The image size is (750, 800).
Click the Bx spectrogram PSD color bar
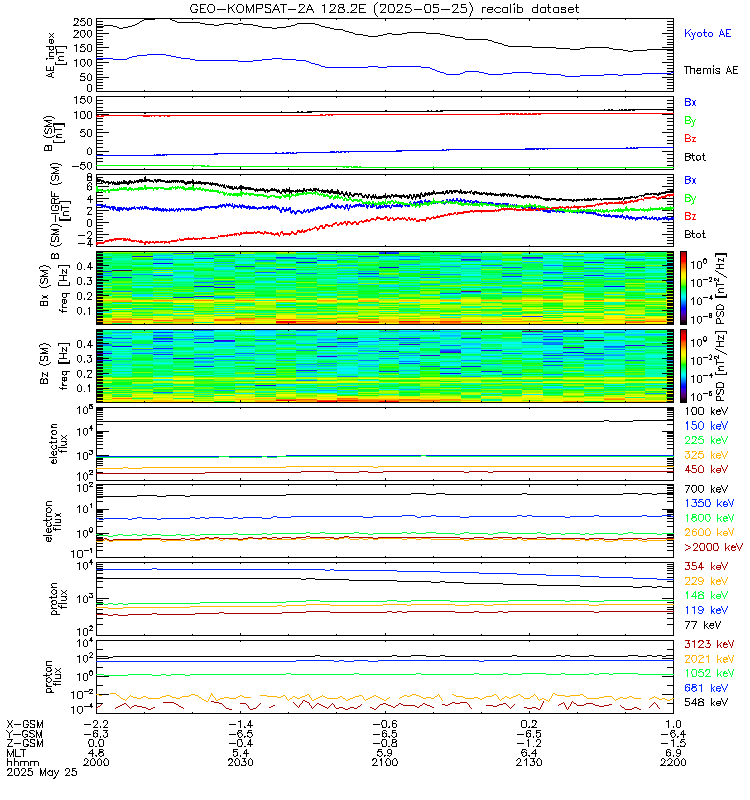coord(683,288)
